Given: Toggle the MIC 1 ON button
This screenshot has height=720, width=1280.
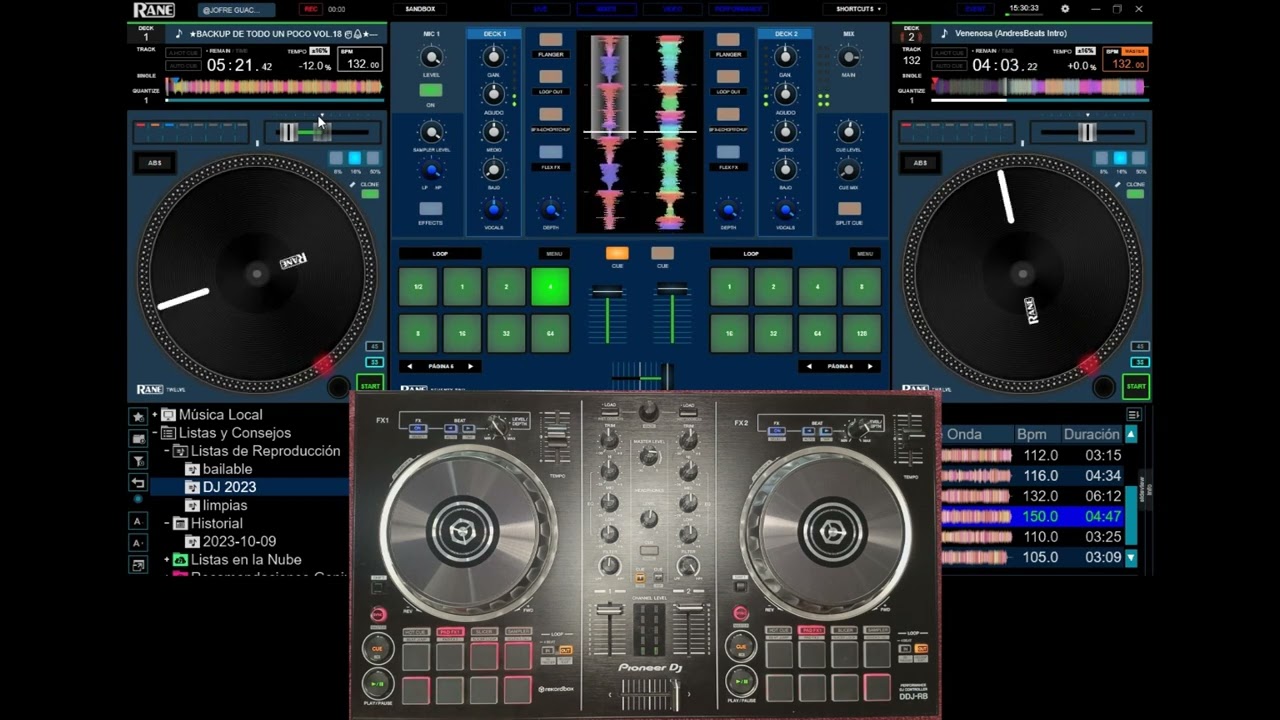Looking at the screenshot, I should (431, 90).
